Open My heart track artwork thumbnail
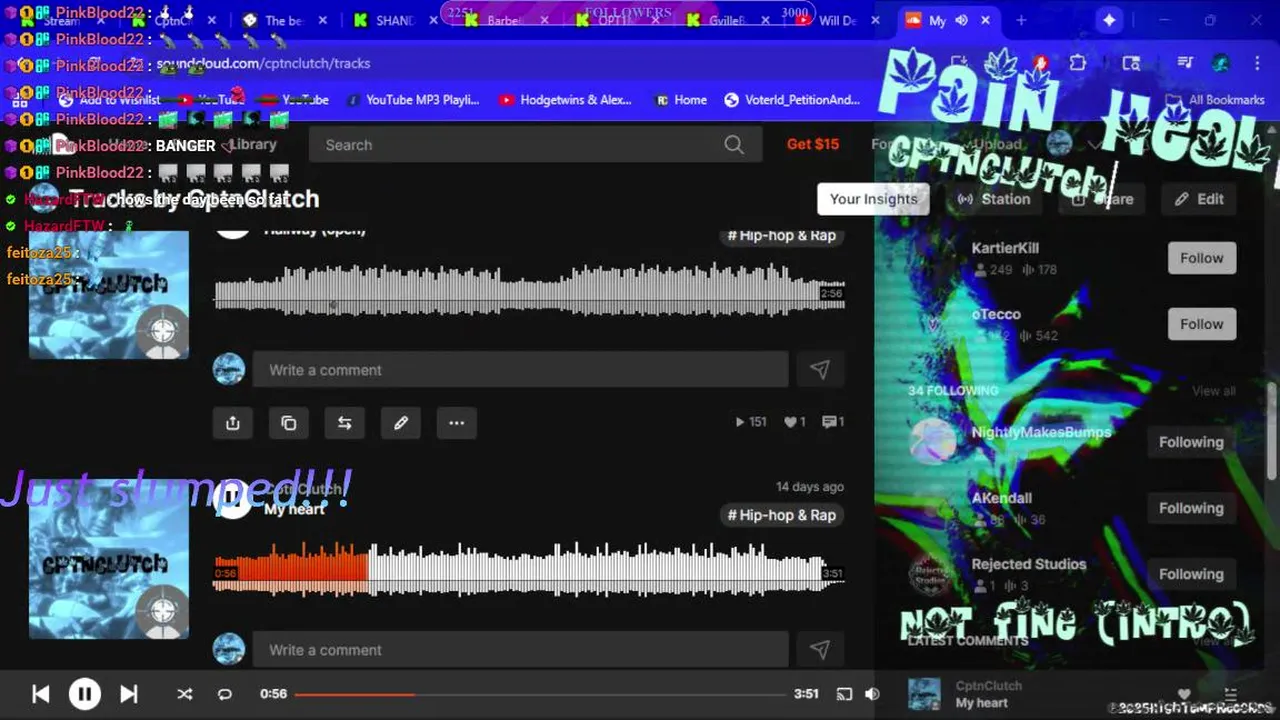 [109, 560]
